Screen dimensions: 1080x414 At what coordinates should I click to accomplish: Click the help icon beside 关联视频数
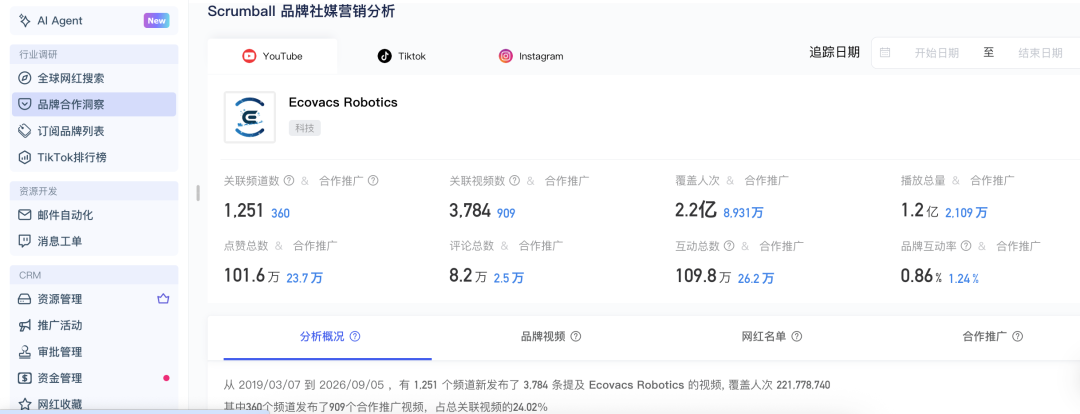pos(514,180)
